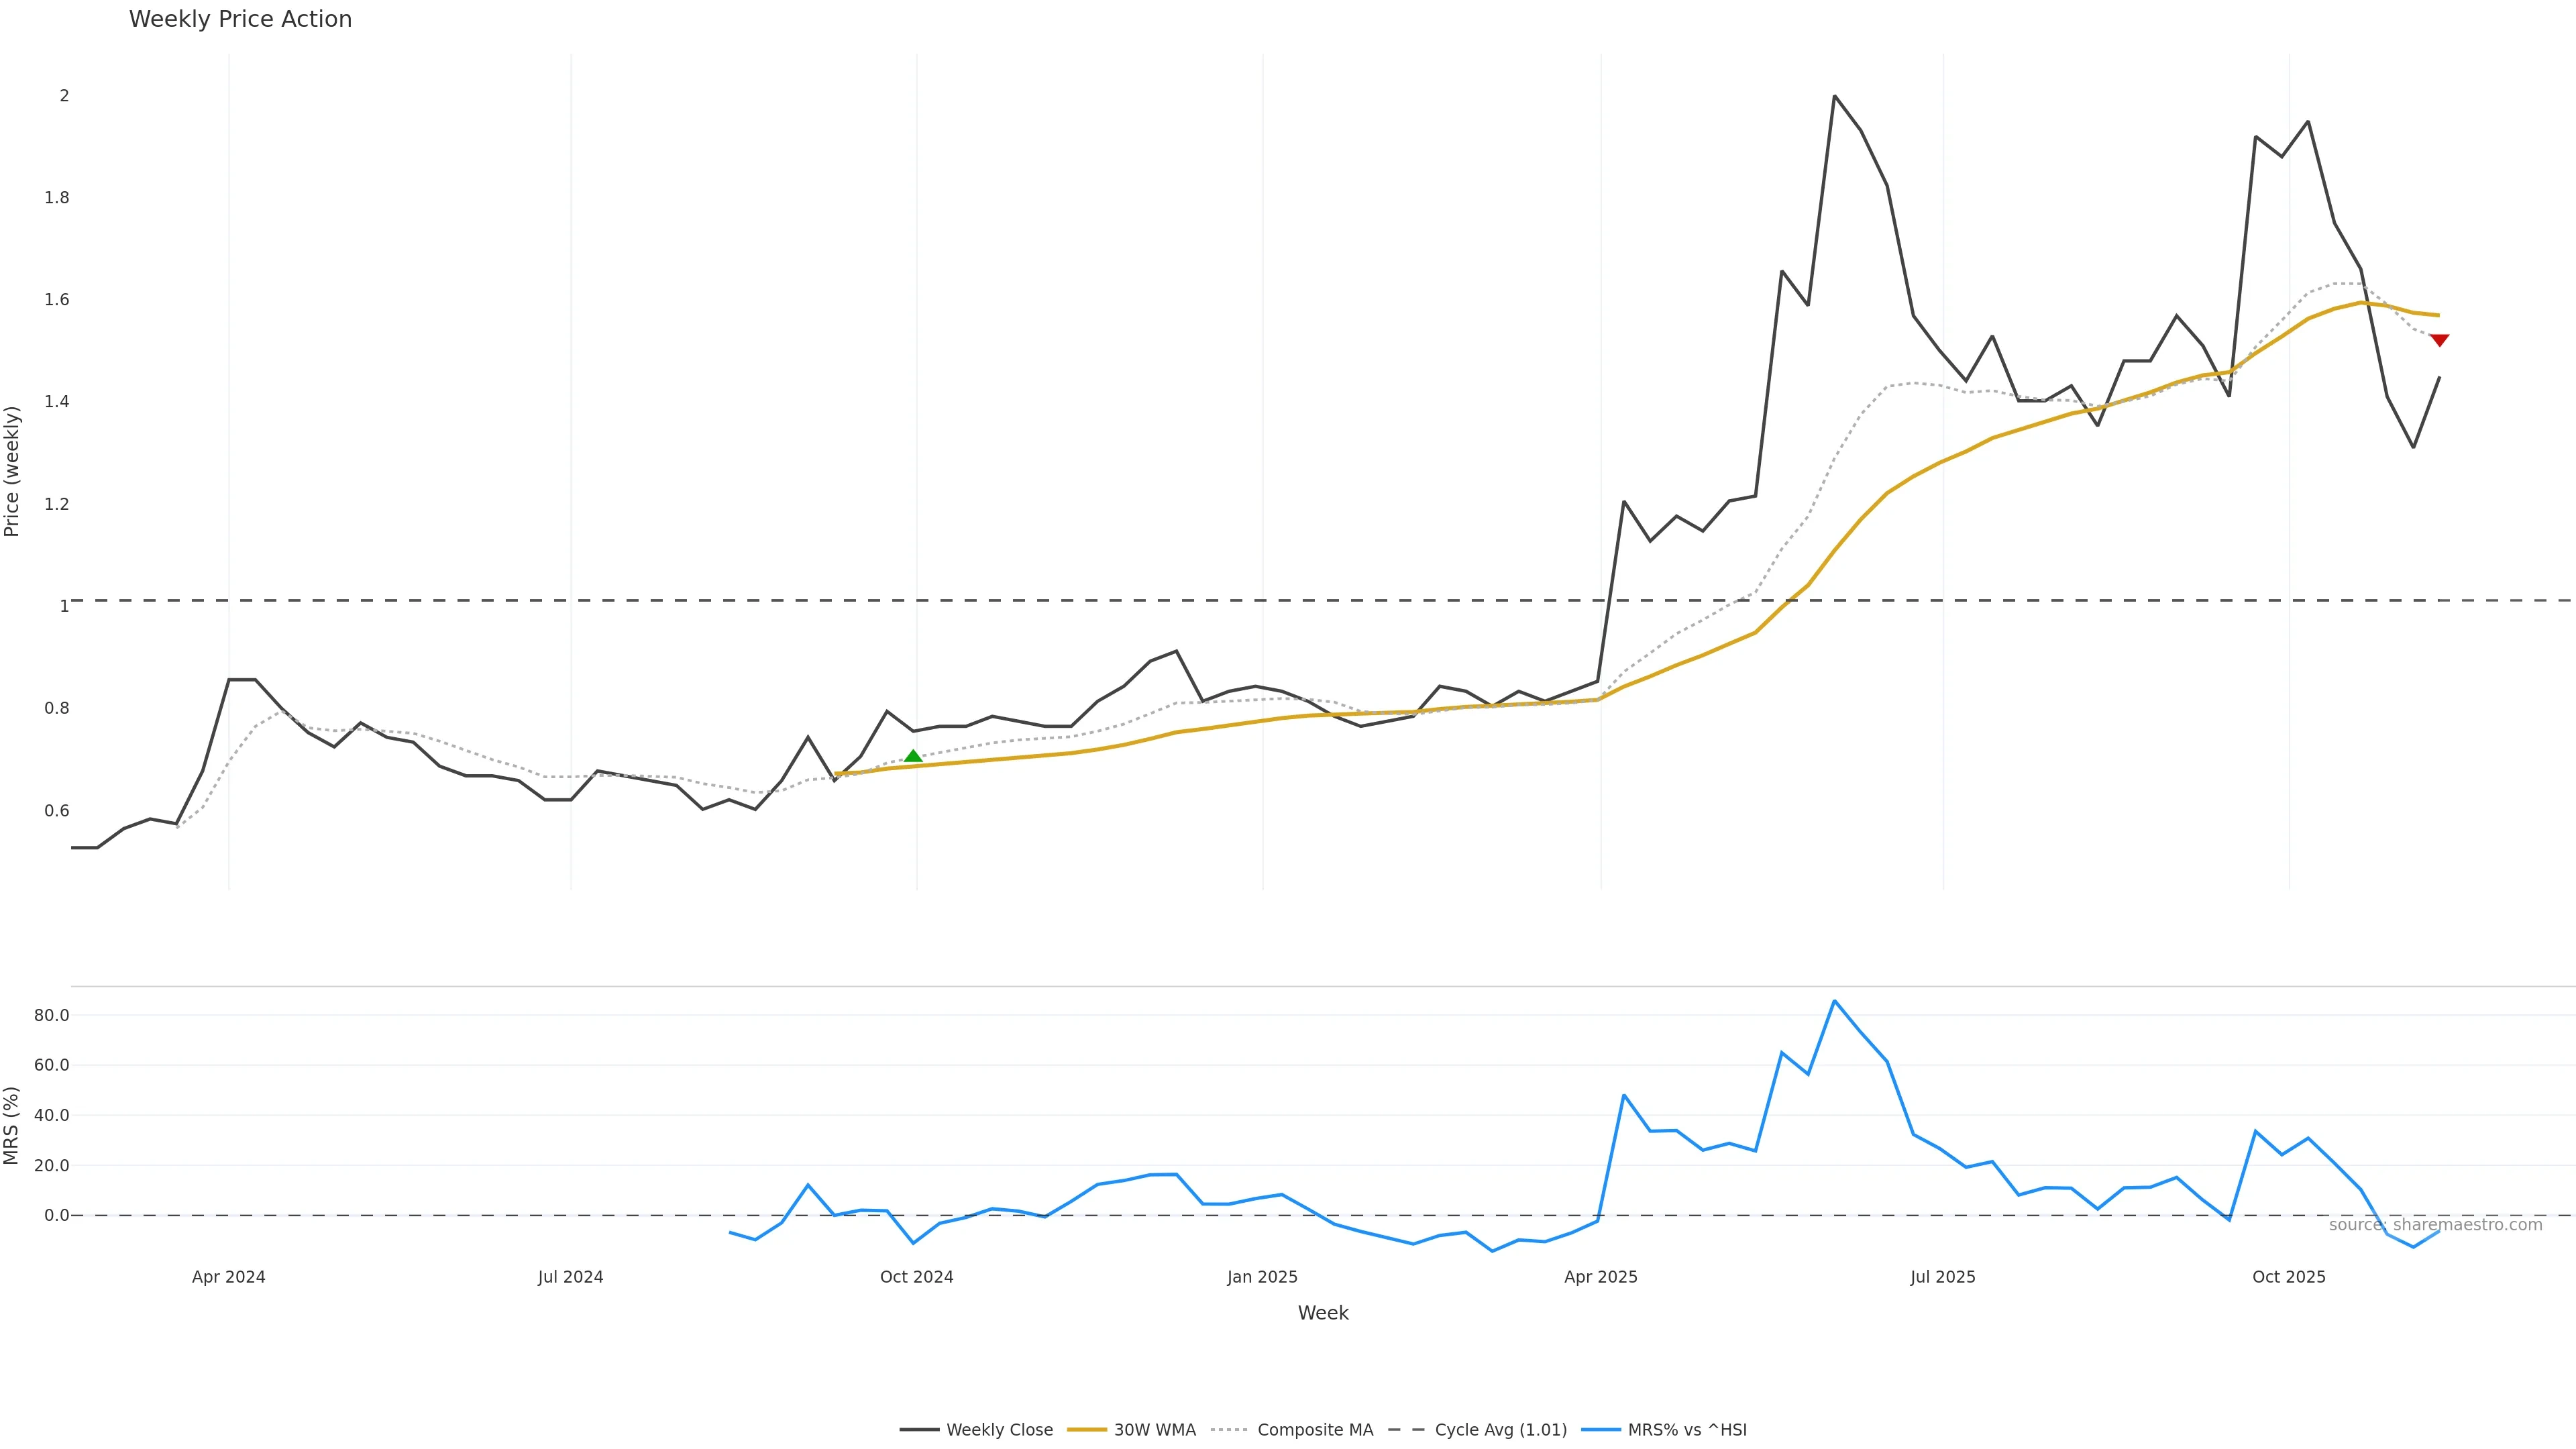This screenshot has height=1449, width=2576.
Task: Click the 80.0 tick on MRS axis
Action: 51,1015
